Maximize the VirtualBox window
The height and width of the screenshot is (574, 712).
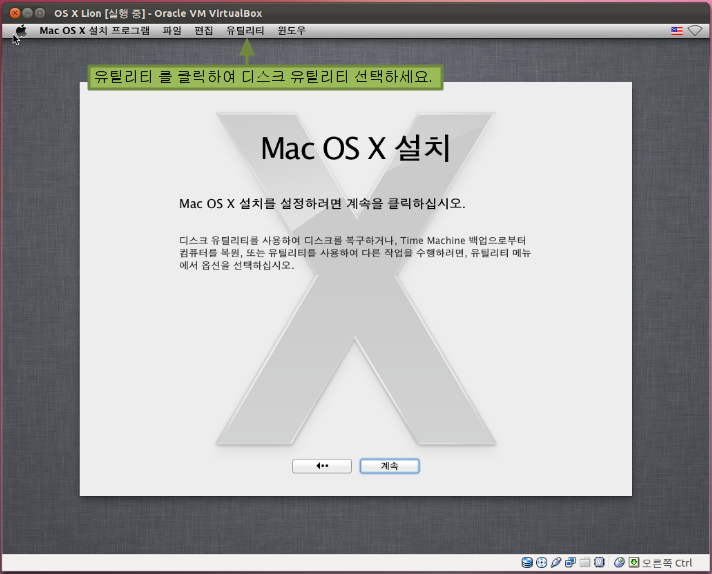[40, 13]
